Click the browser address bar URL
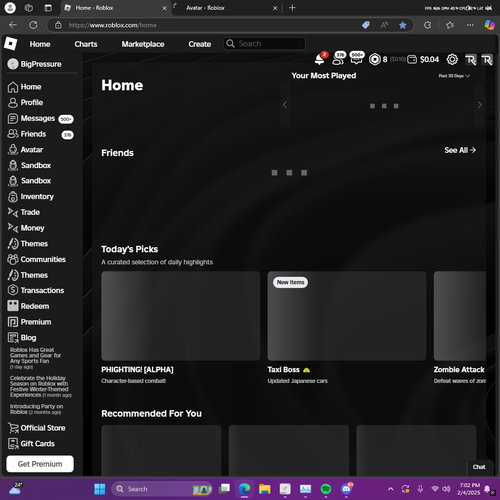This screenshot has width=500, height=500. pos(113,25)
